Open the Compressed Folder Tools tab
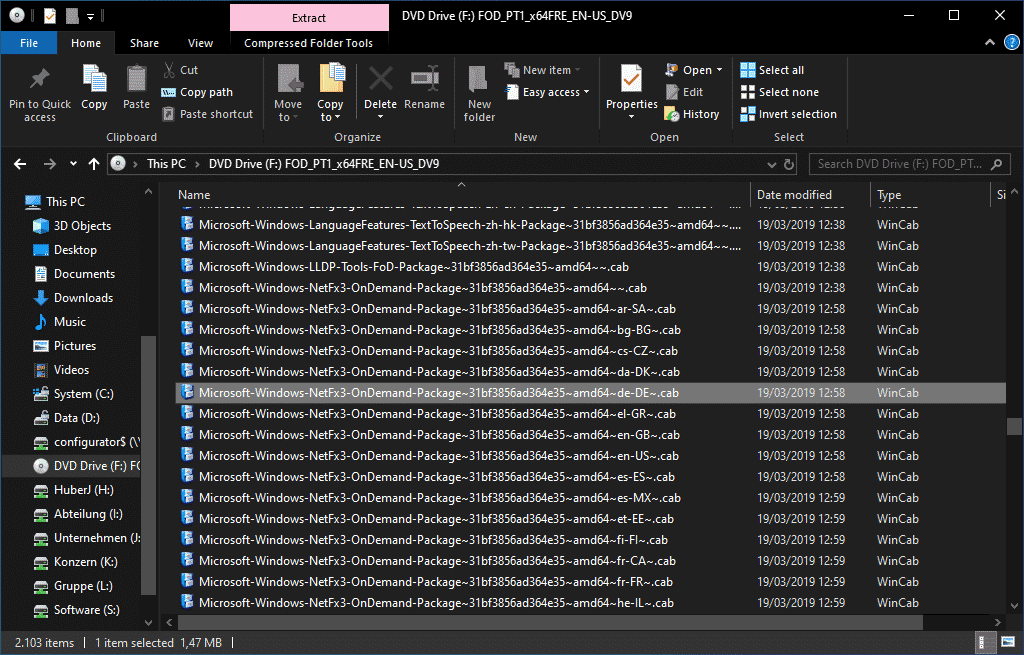This screenshot has height=655, width=1024. (x=308, y=43)
